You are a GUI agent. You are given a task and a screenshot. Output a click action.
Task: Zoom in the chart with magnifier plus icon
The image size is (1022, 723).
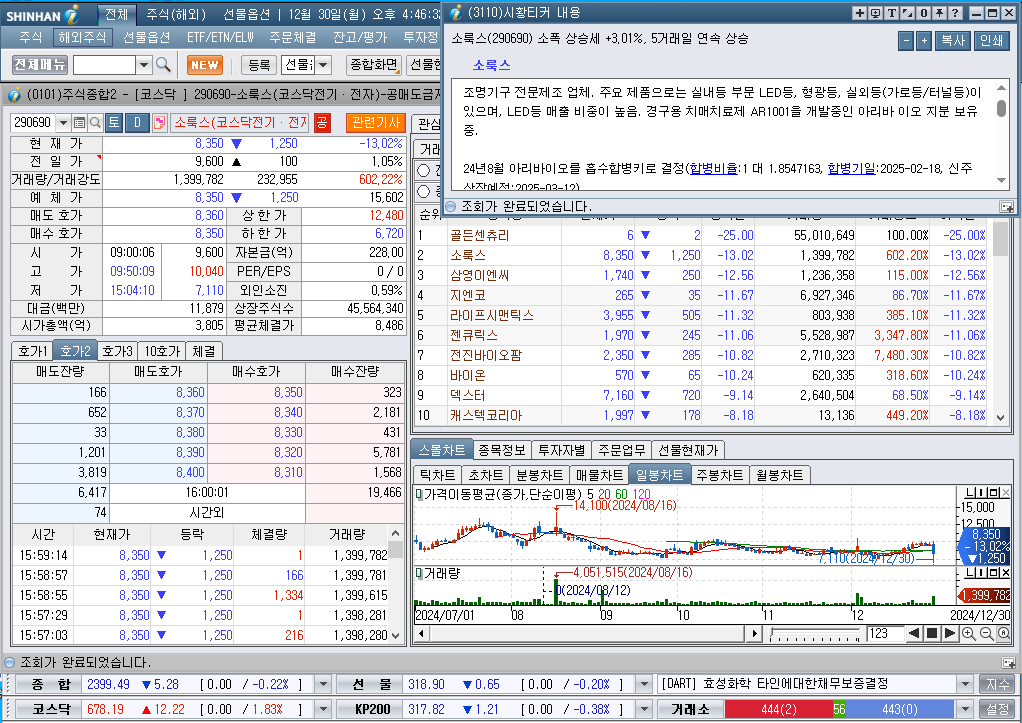tap(969, 633)
